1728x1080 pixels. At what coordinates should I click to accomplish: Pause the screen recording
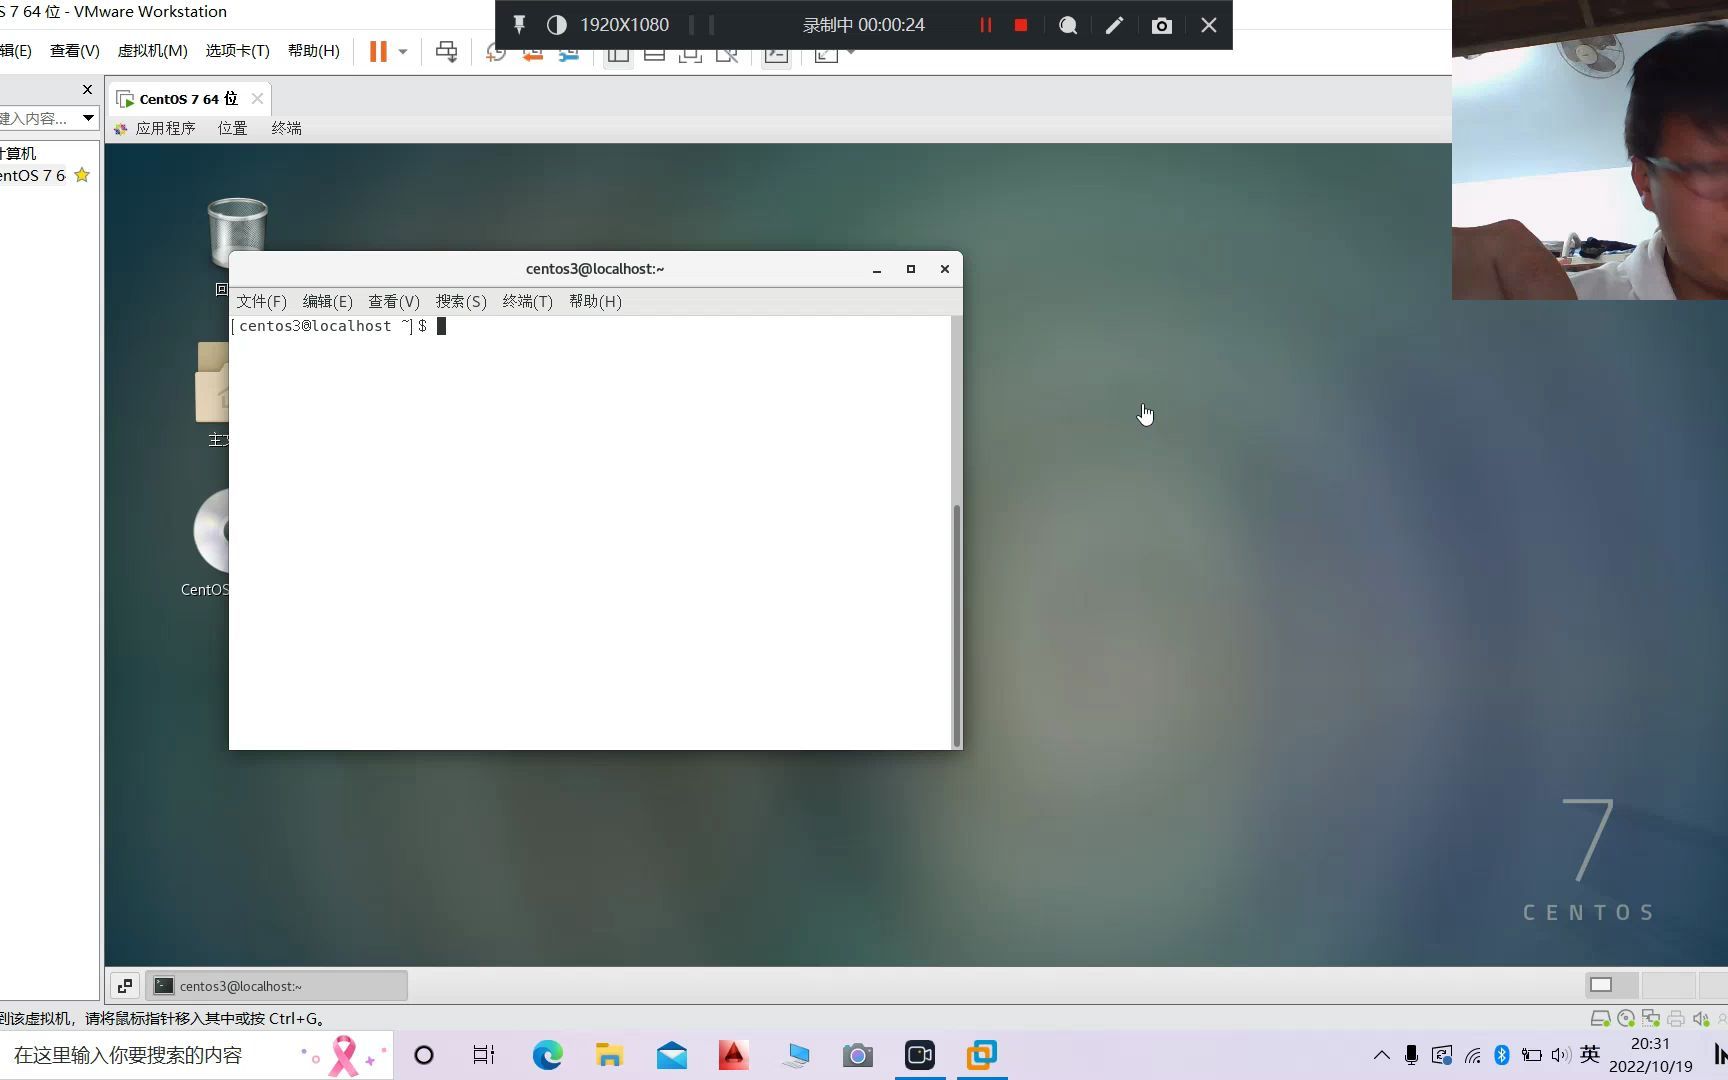pos(985,25)
